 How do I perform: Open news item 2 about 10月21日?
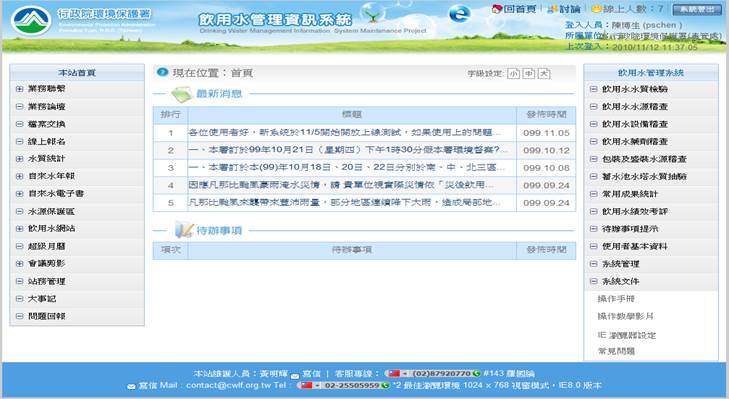click(x=348, y=150)
